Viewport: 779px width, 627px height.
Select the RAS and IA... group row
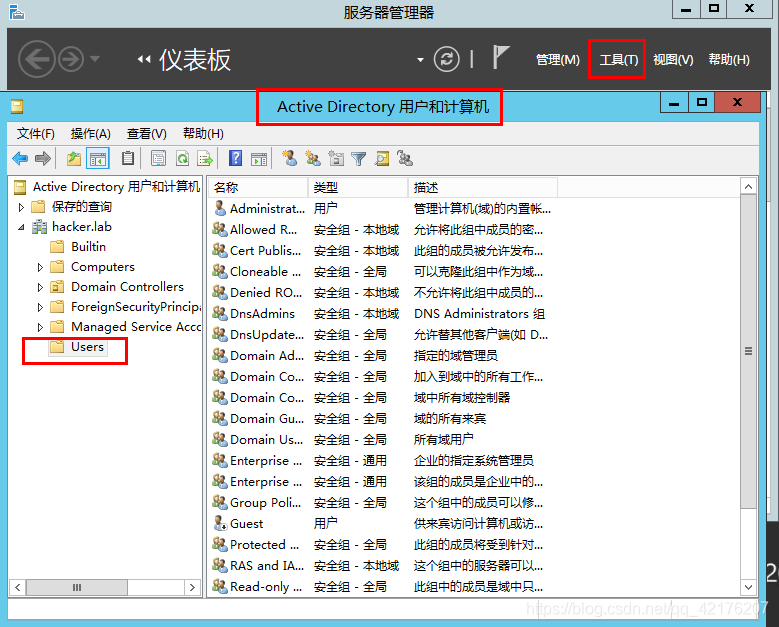pos(383,565)
